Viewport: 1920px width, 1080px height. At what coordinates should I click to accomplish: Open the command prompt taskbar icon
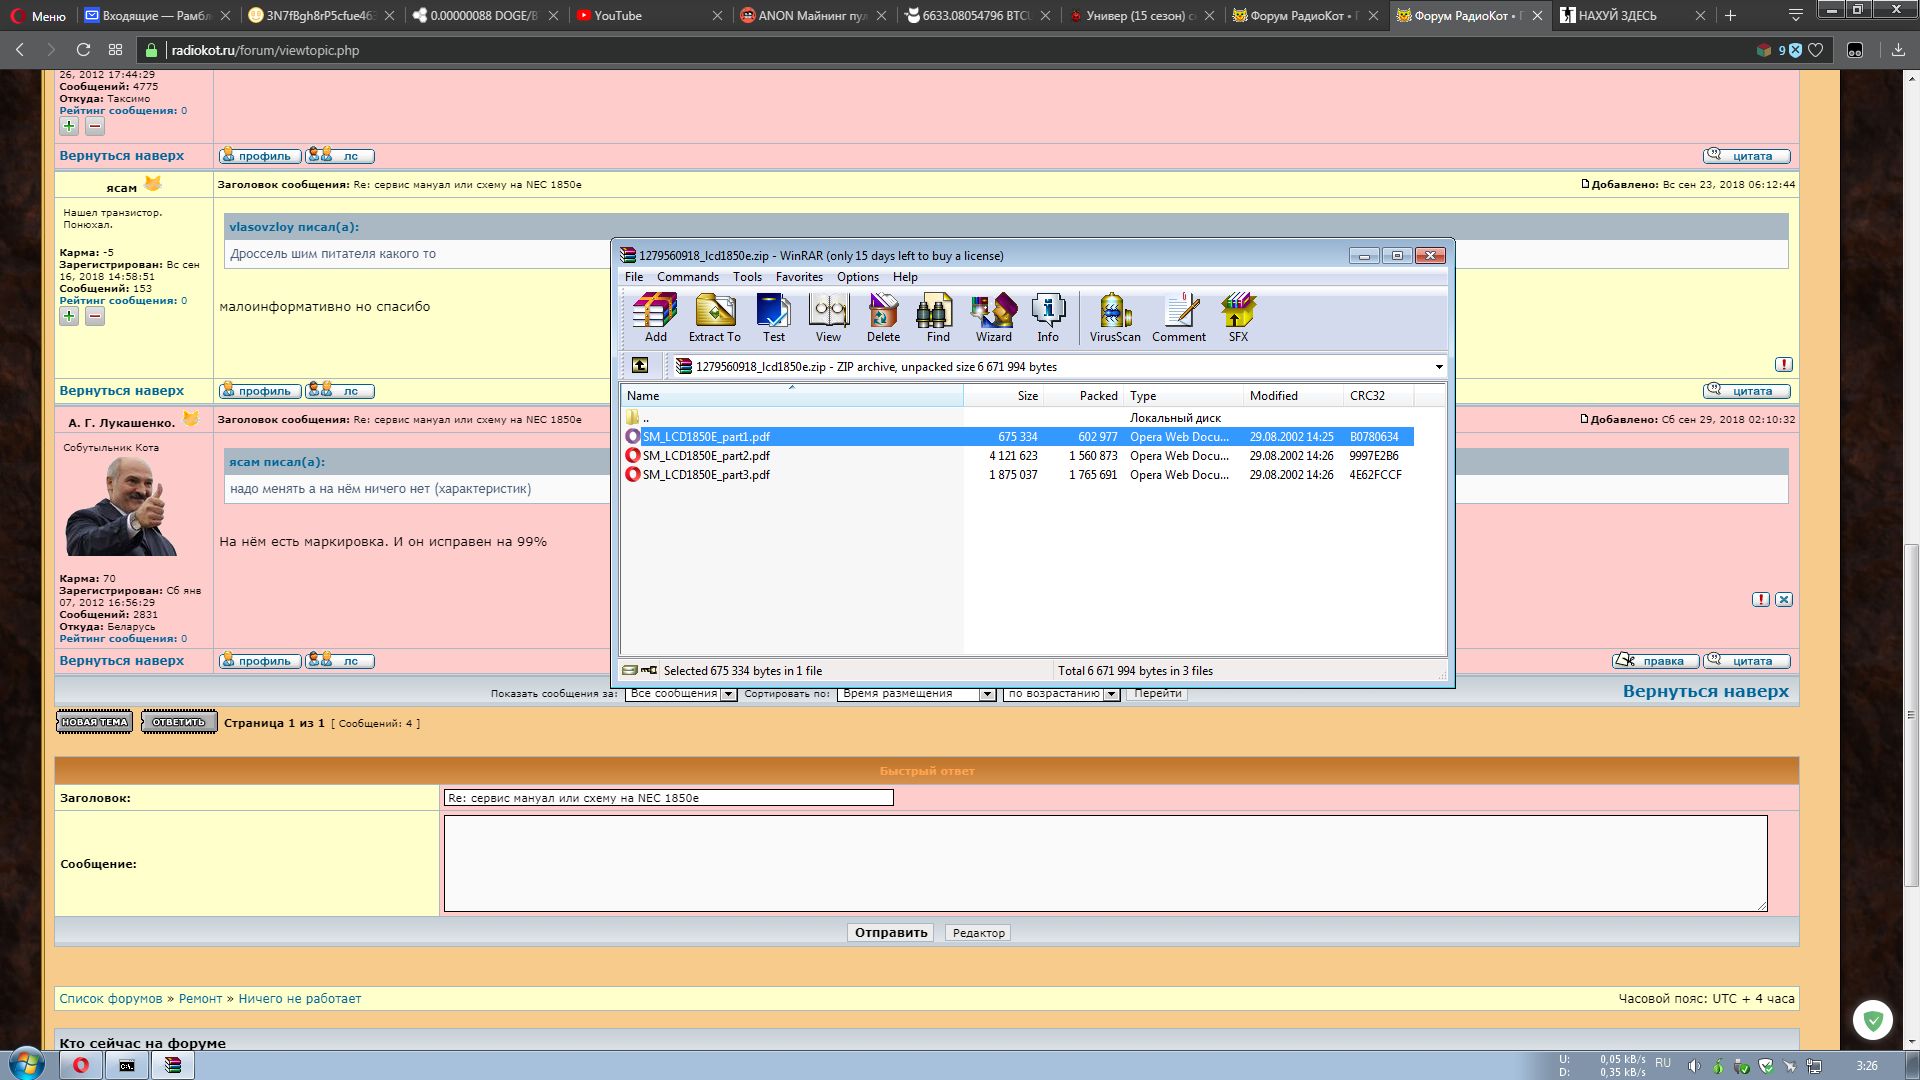(127, 1065)
